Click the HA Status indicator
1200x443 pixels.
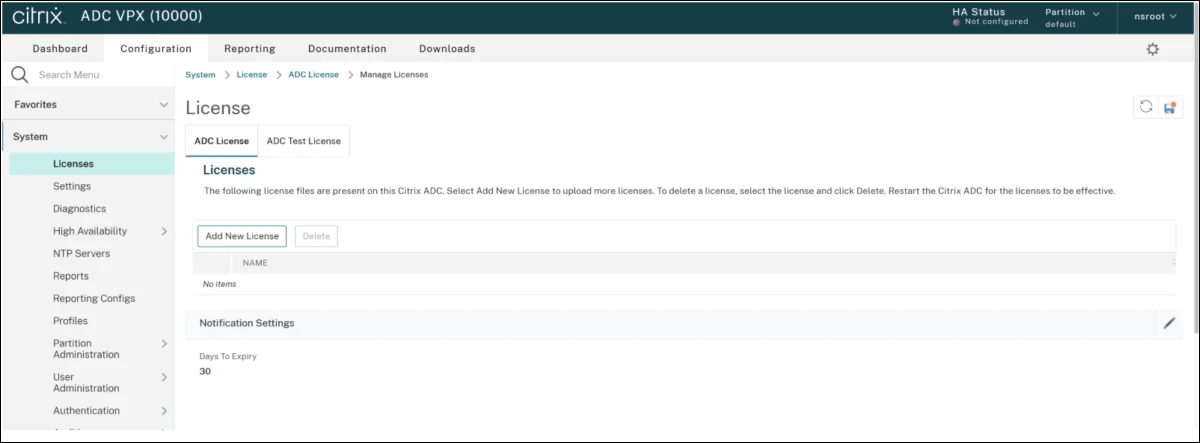(x=989, y=16)
